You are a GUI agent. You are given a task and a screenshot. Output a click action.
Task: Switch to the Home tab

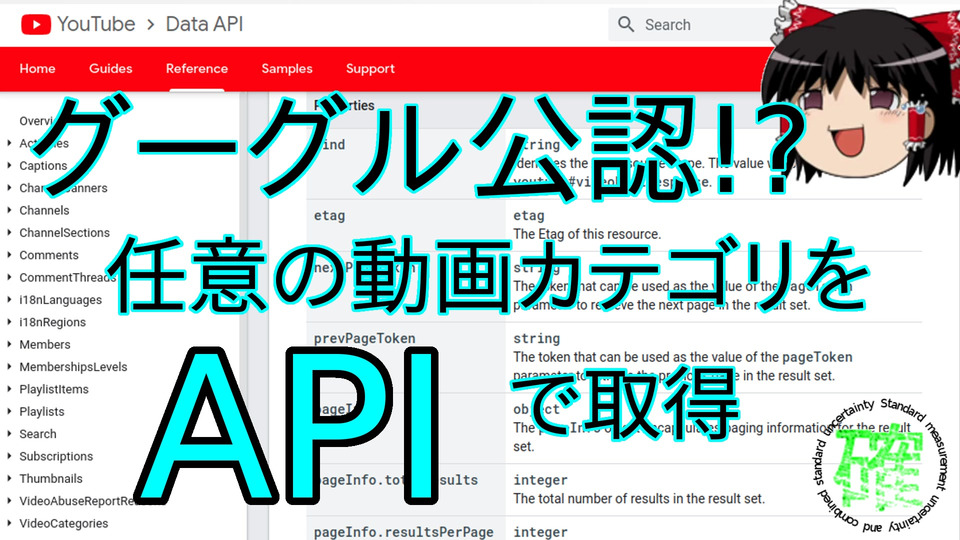pyautogui.click(x=37, y=69)
